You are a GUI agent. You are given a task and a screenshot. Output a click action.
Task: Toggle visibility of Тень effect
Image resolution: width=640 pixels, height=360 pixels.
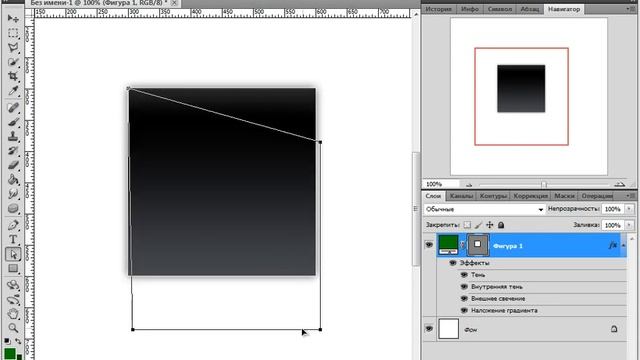[x=464, y=275]
